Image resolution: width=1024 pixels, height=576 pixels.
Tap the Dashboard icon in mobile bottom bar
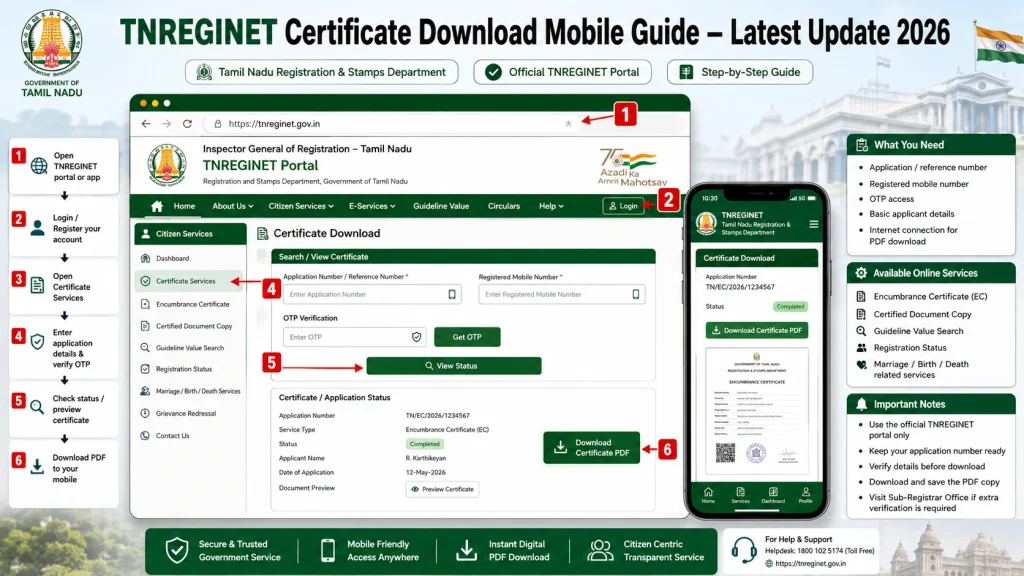pos(773,492)
